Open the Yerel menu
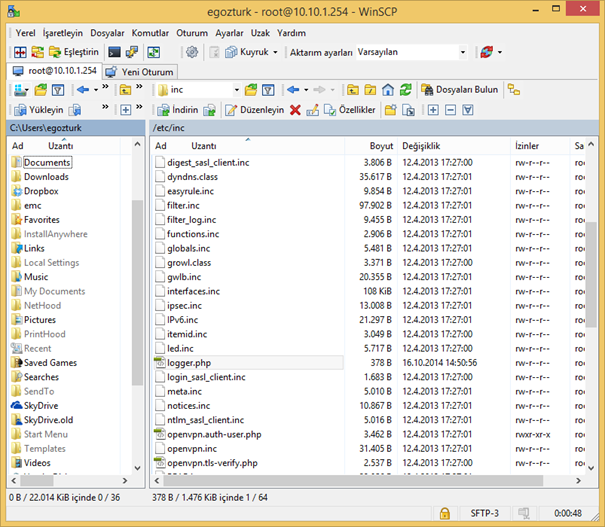This screenshot has height=527, width=605. (x=25, y=33)
